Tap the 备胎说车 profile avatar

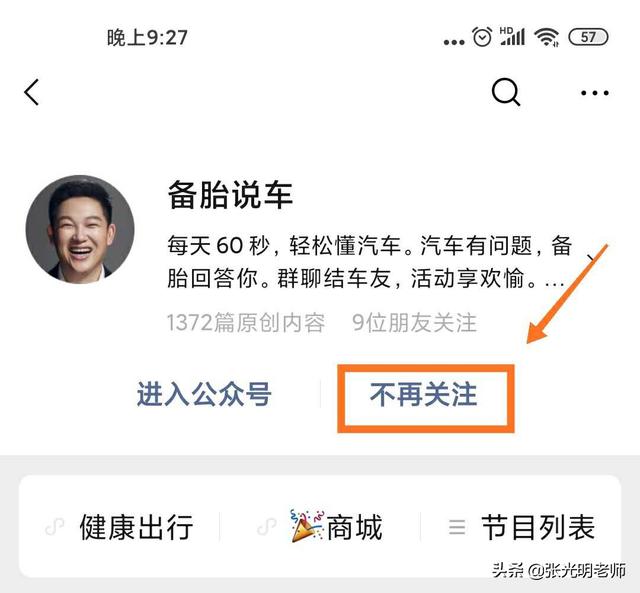[x=80, y=229]
